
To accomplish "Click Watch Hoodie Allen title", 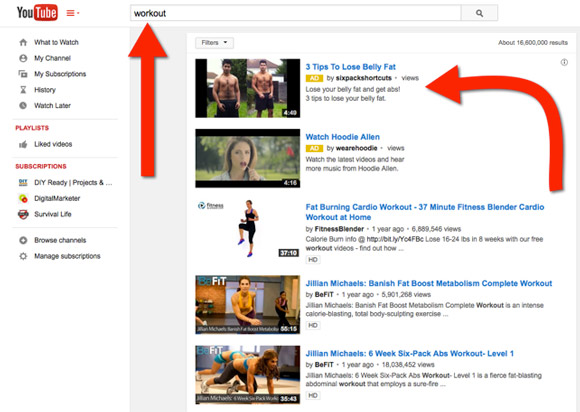I will tap(343, 137).
